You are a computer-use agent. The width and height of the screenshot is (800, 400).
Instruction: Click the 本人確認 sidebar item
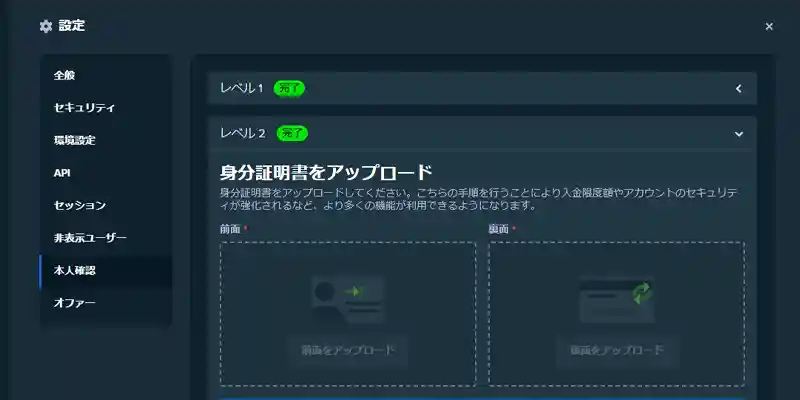coord(75,270)
